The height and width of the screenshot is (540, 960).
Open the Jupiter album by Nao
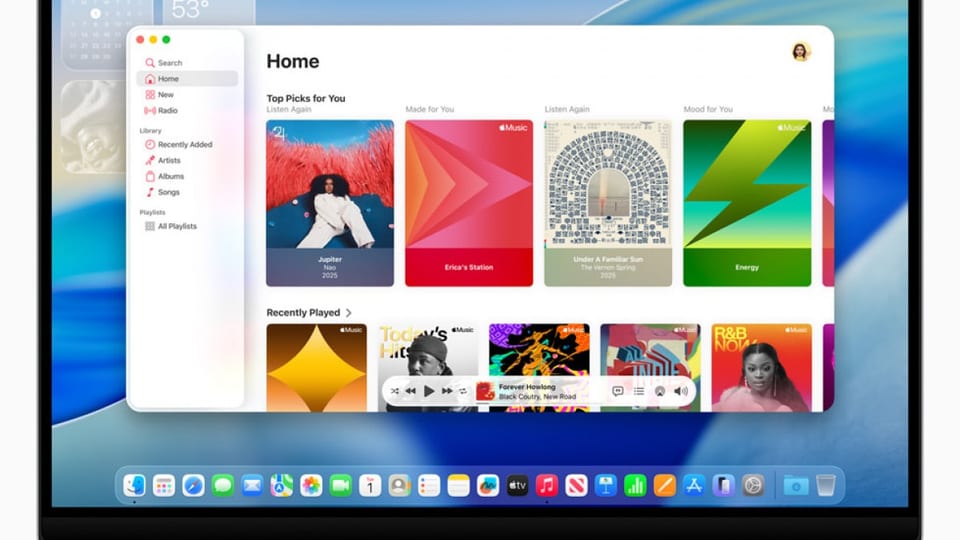330,203
